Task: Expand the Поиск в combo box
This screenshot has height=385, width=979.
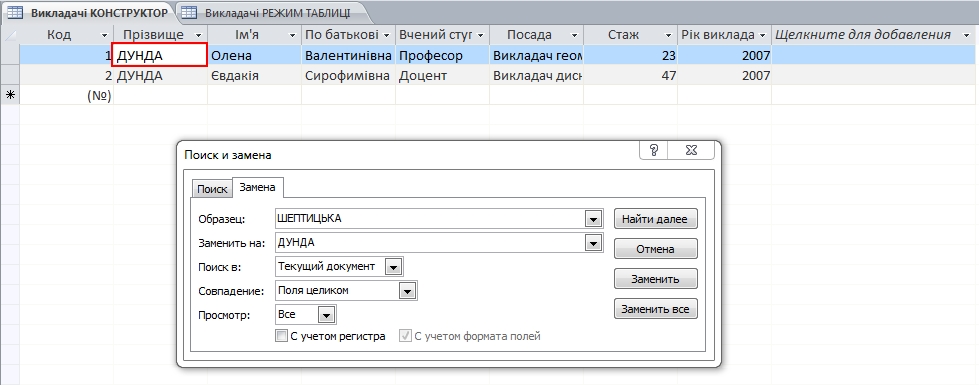Action: pyautogui.click(x=393, y=267)
